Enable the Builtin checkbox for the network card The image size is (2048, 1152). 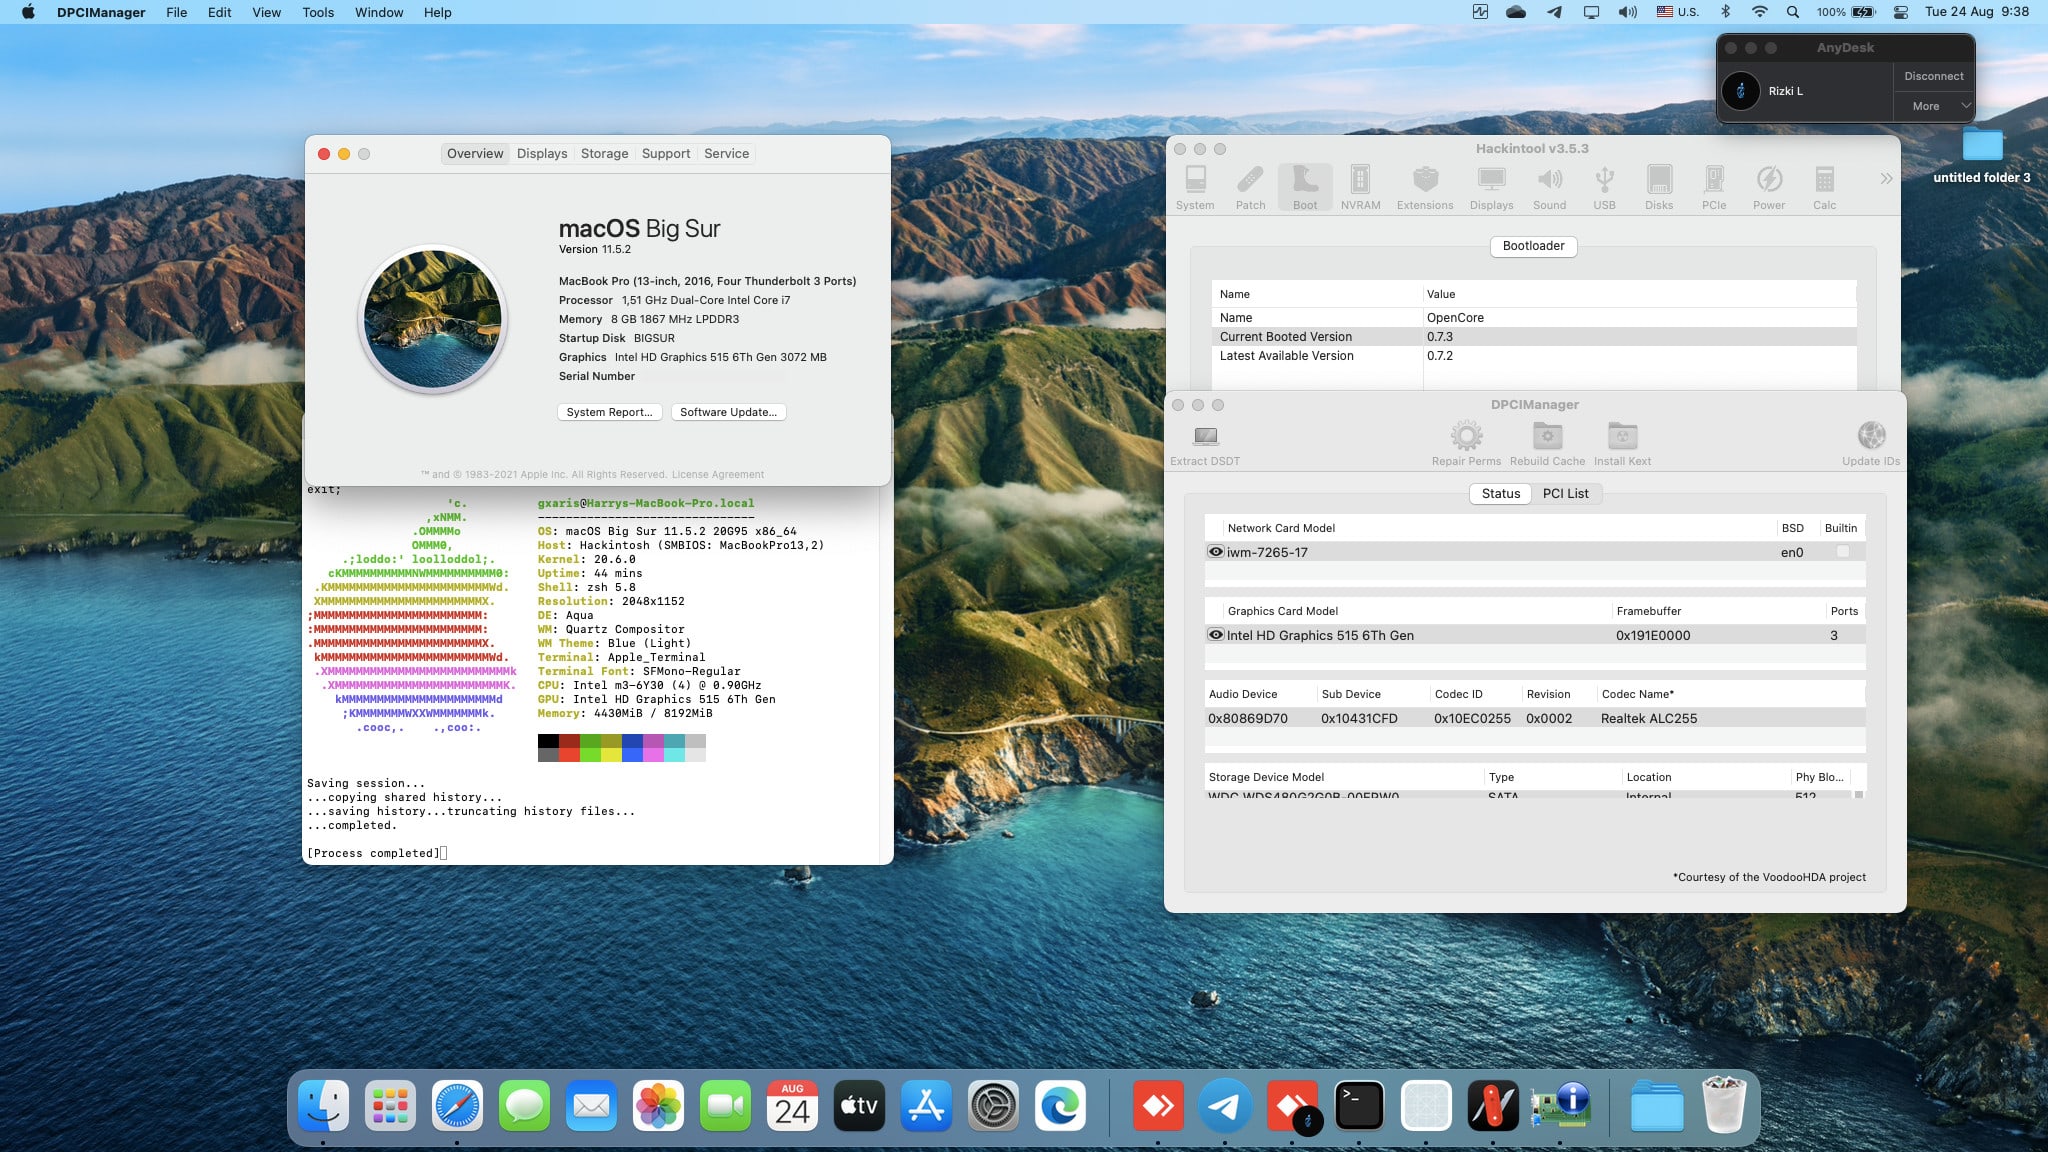[x=1841, y=551]
